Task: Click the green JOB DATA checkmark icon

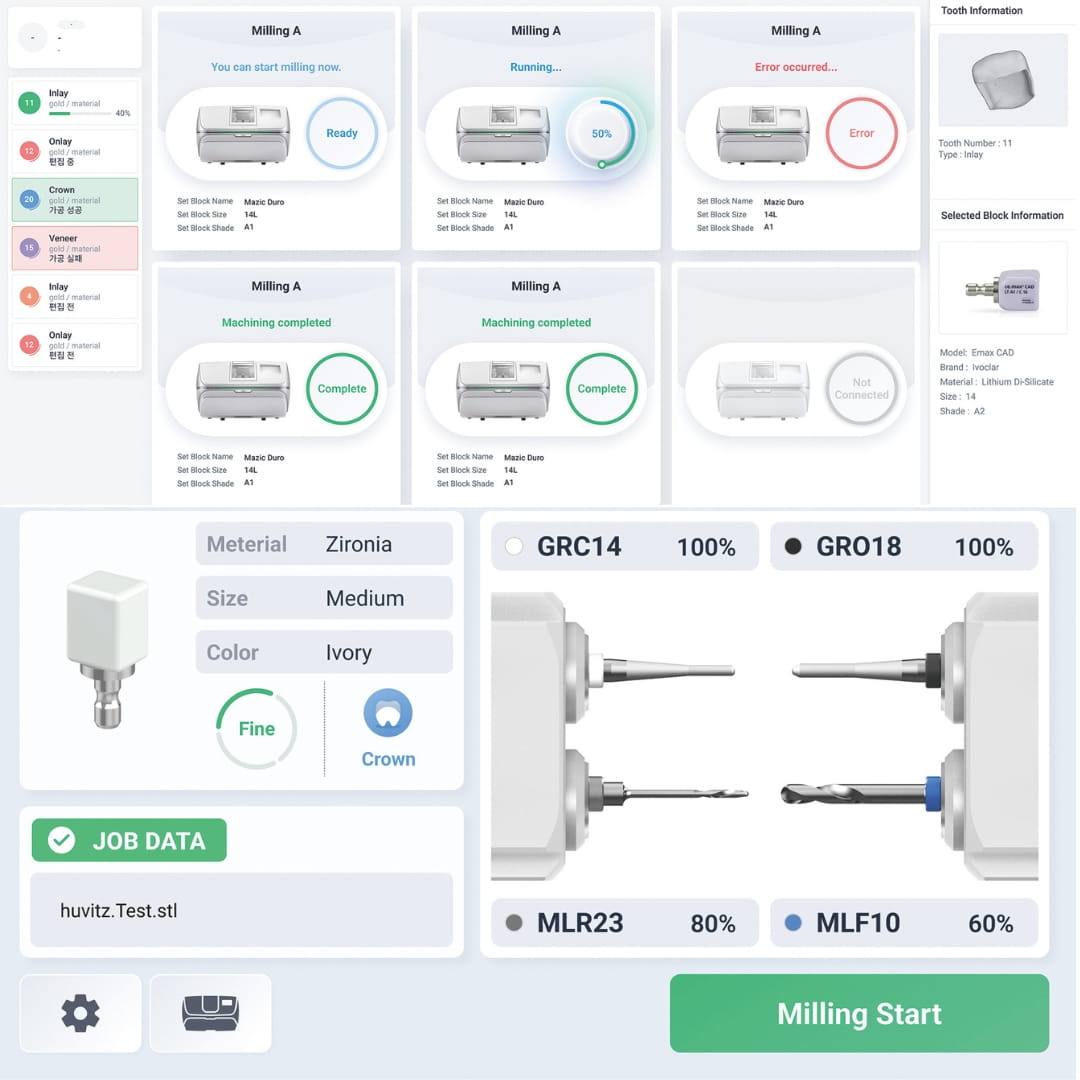Action: [61, 840]
